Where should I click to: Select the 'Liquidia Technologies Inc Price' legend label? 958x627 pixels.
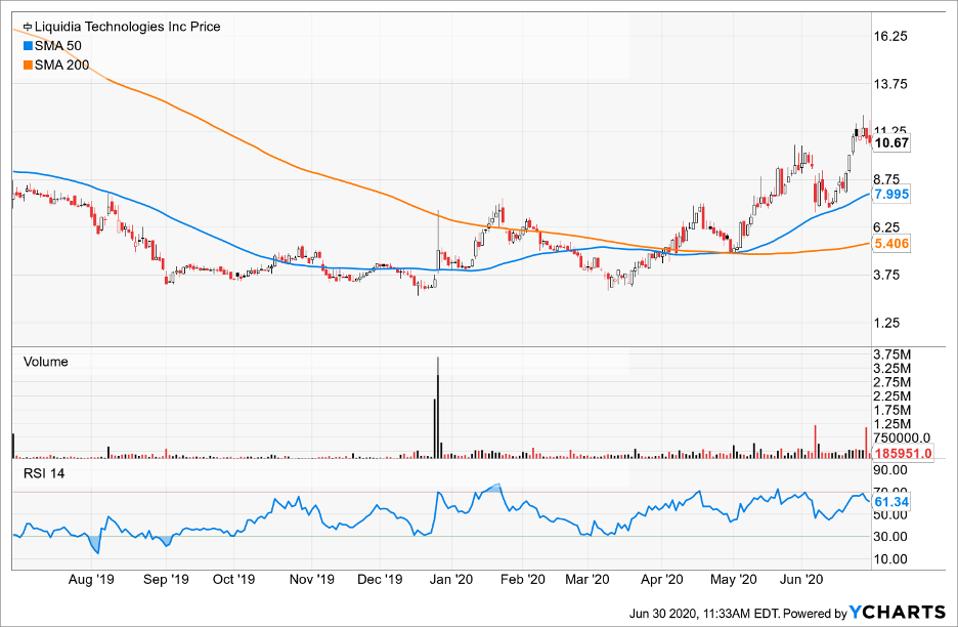pyautogui.click(x=127, y=27)
